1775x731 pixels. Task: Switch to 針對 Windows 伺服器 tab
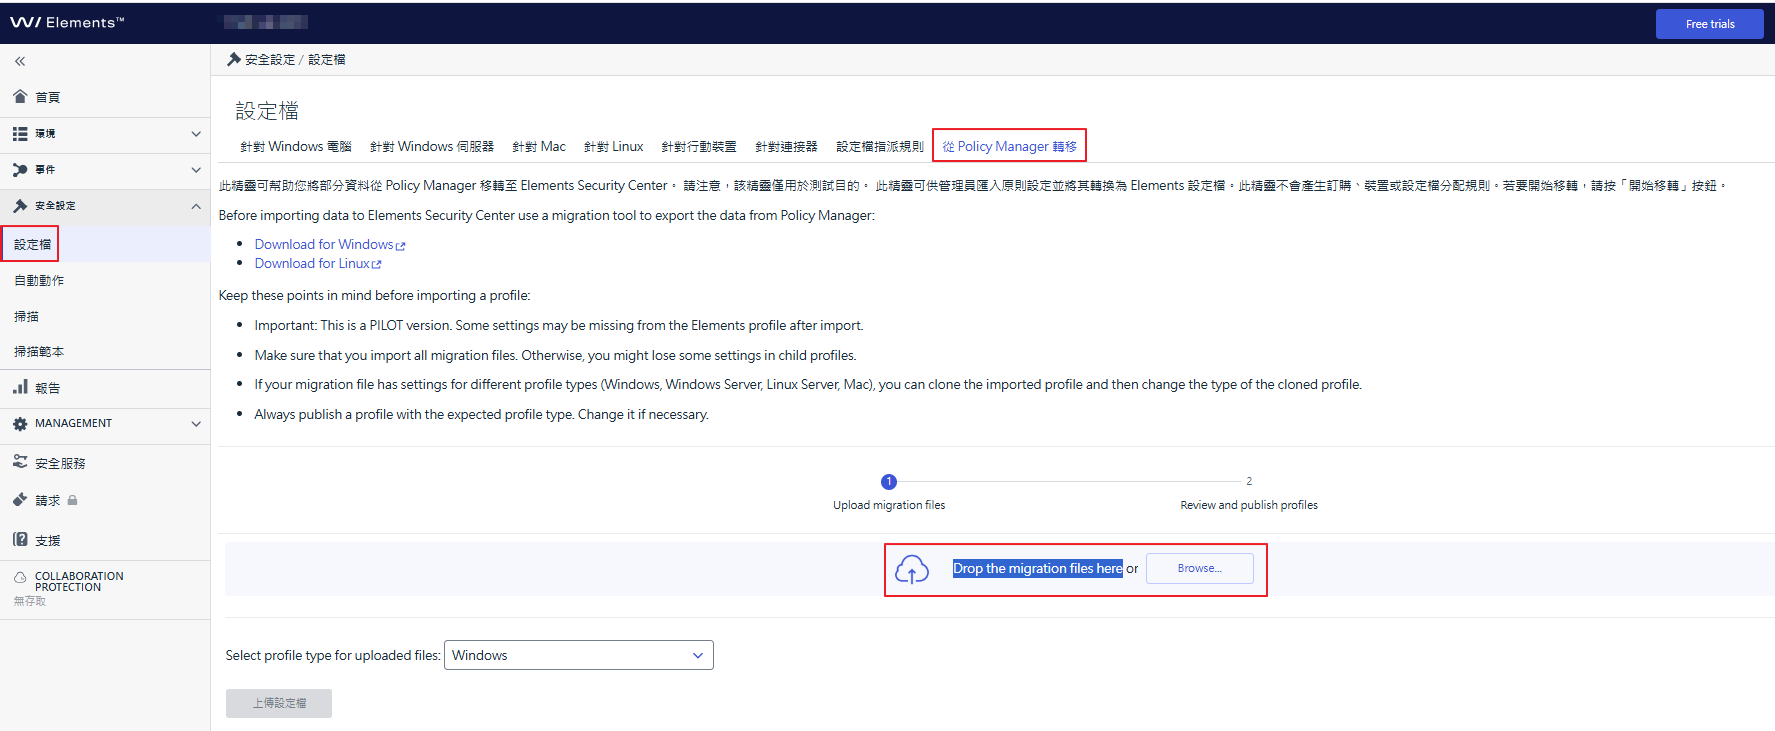432,146
